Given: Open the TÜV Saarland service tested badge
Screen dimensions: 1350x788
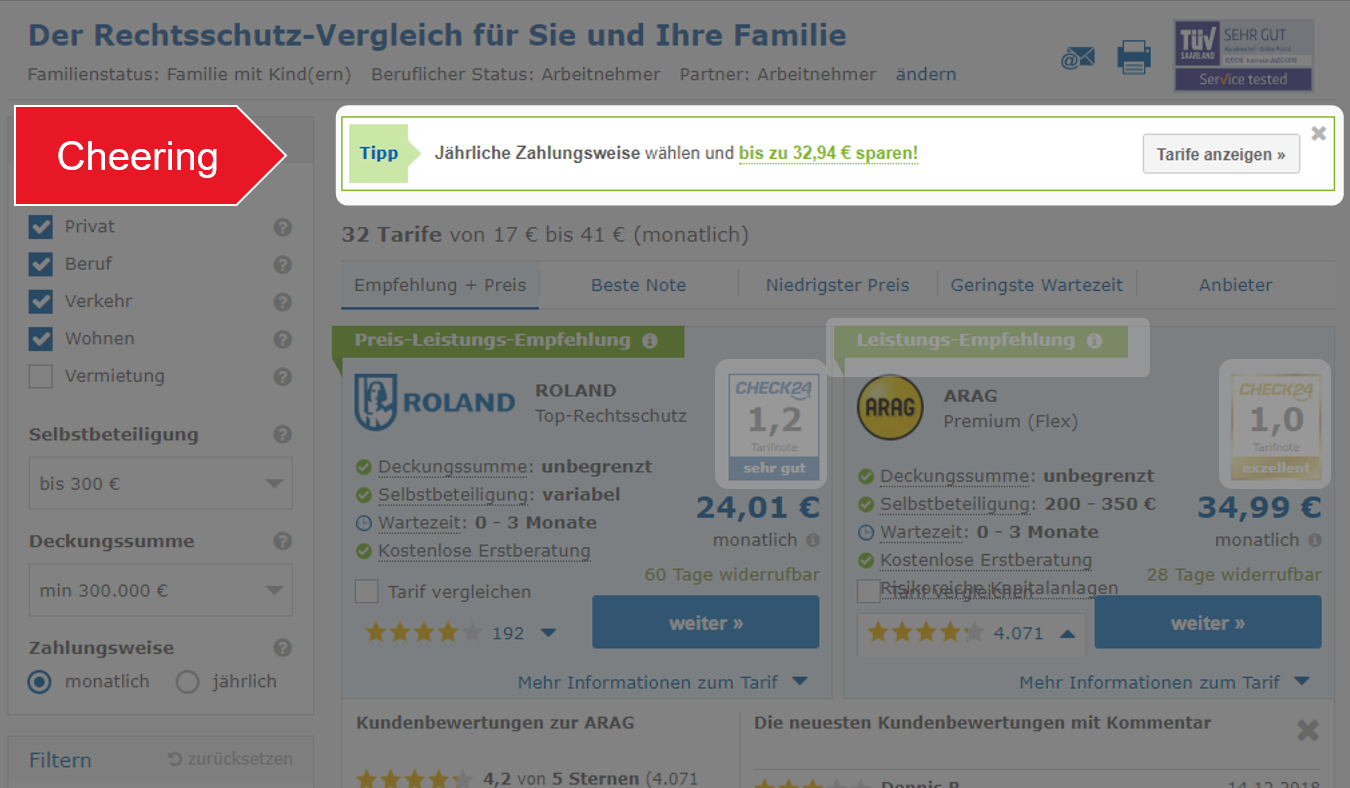Looking at the screenshot, I should point(1244,56).
